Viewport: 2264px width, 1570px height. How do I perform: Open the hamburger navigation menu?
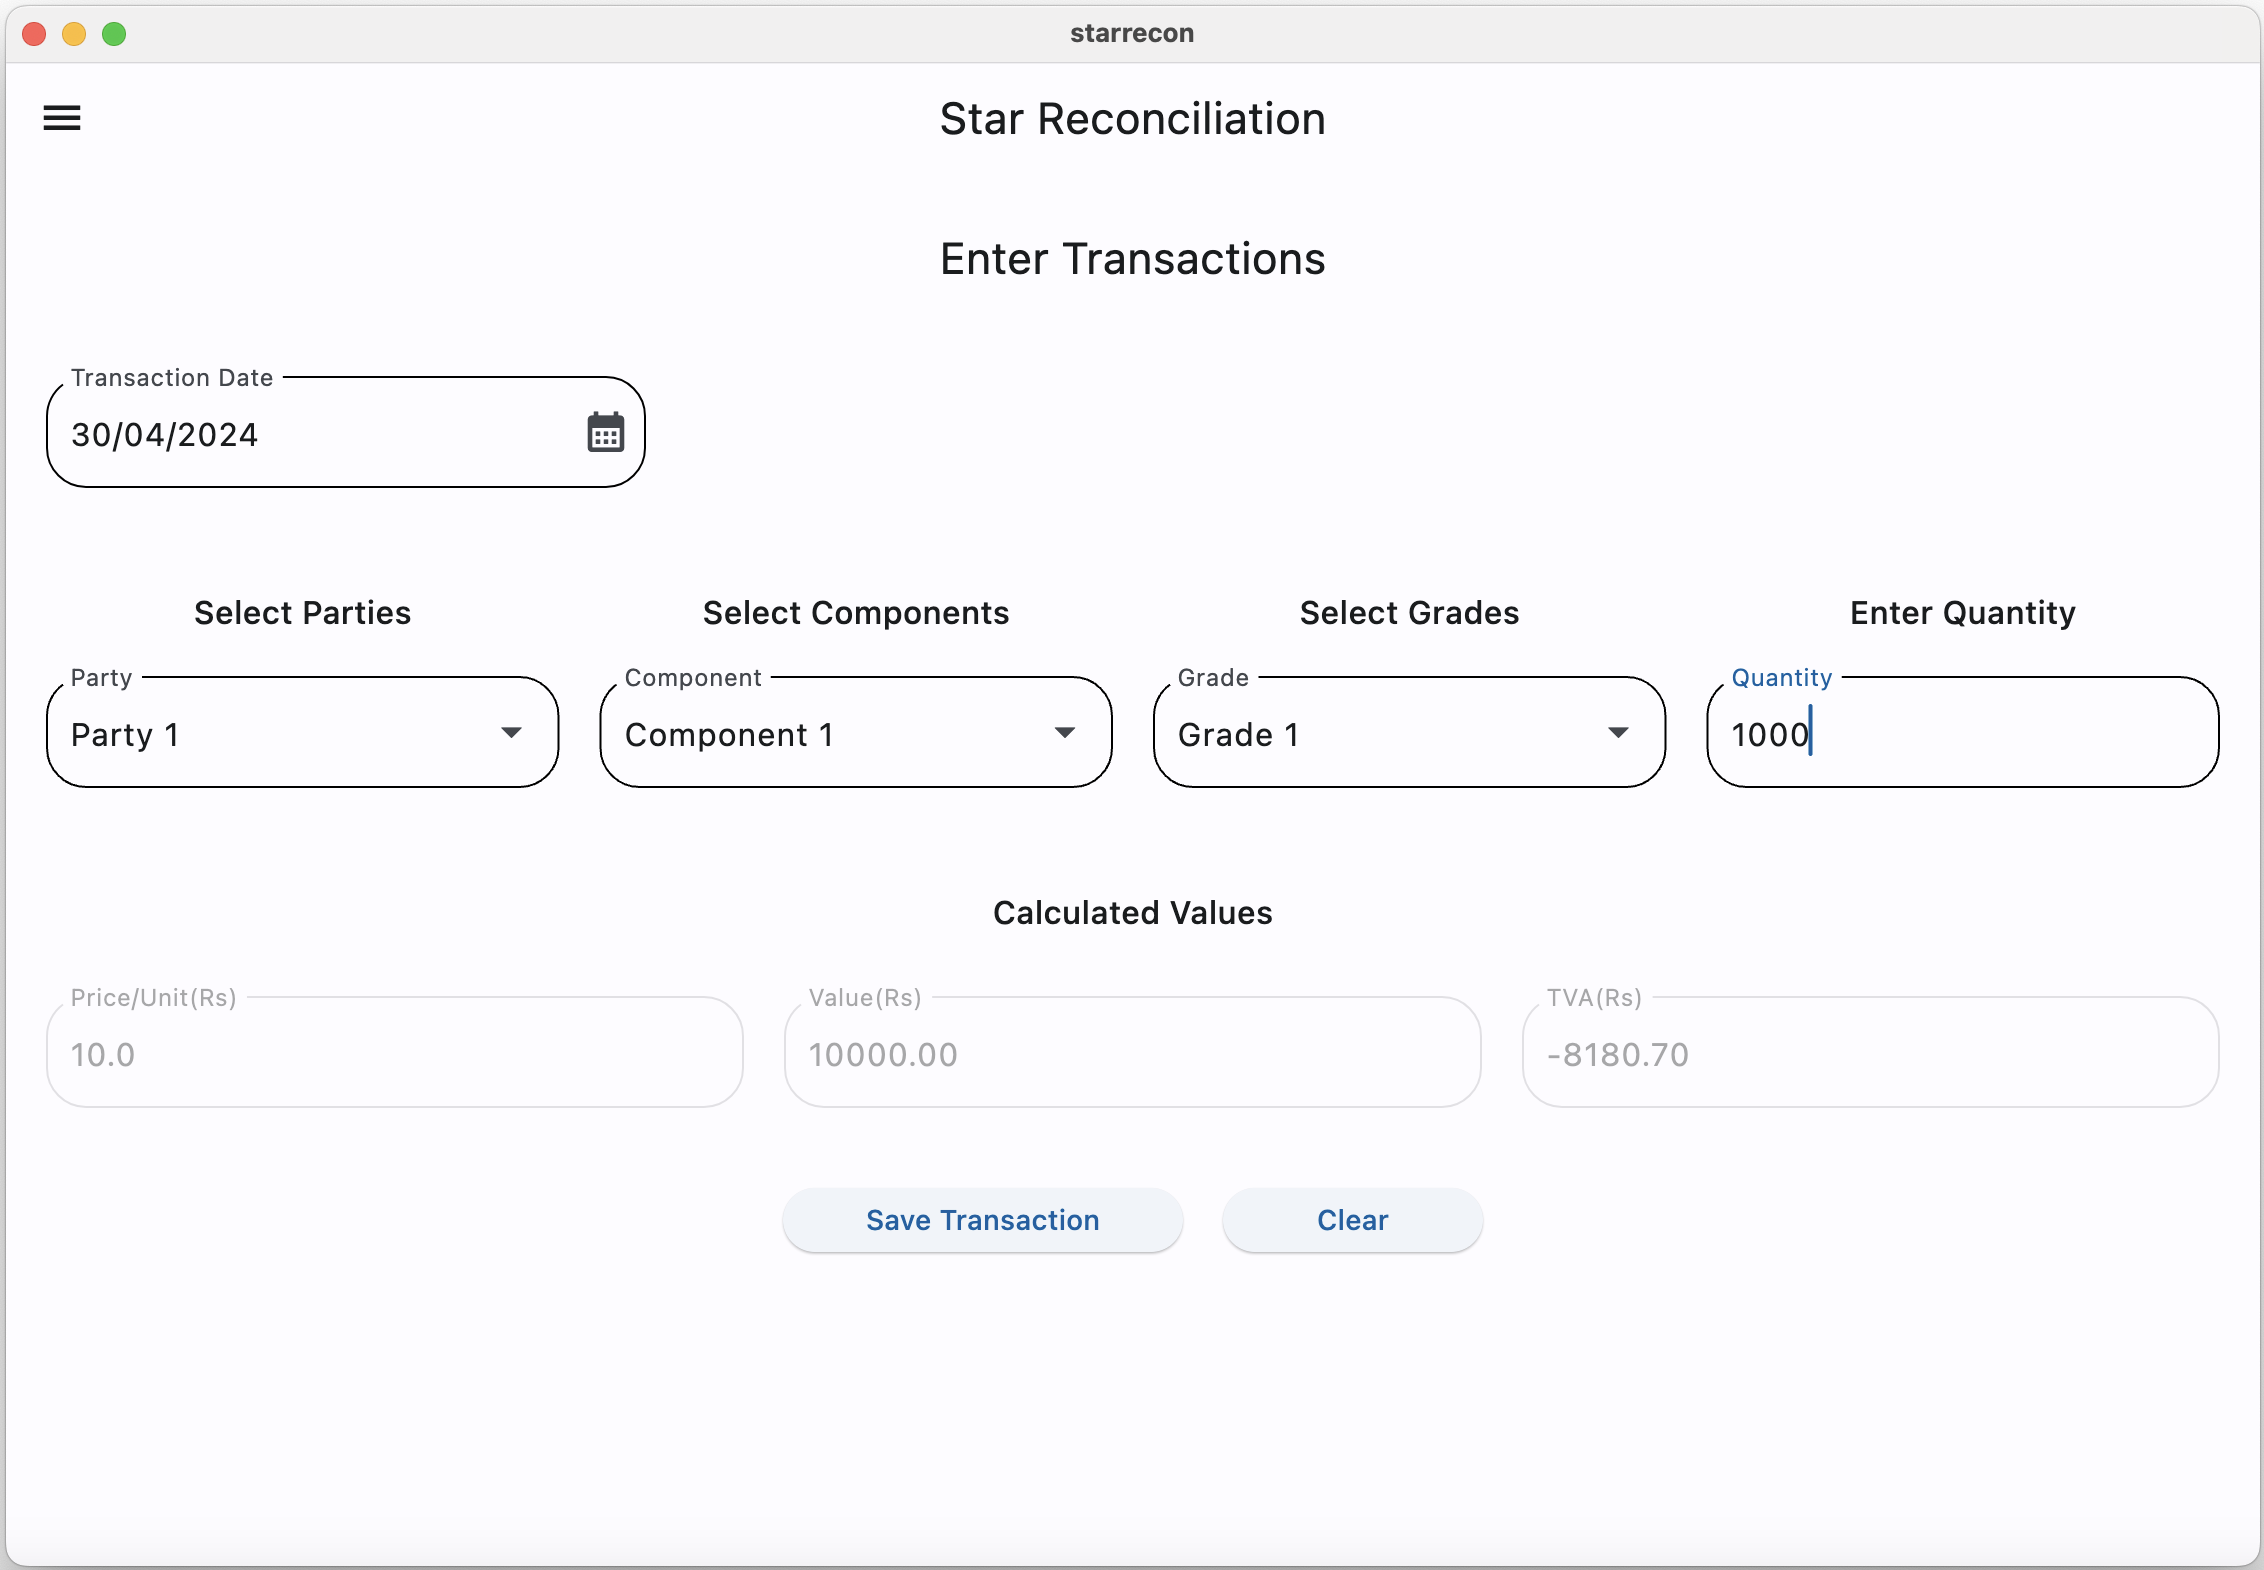pyautogui.click(x=62, y=118)
